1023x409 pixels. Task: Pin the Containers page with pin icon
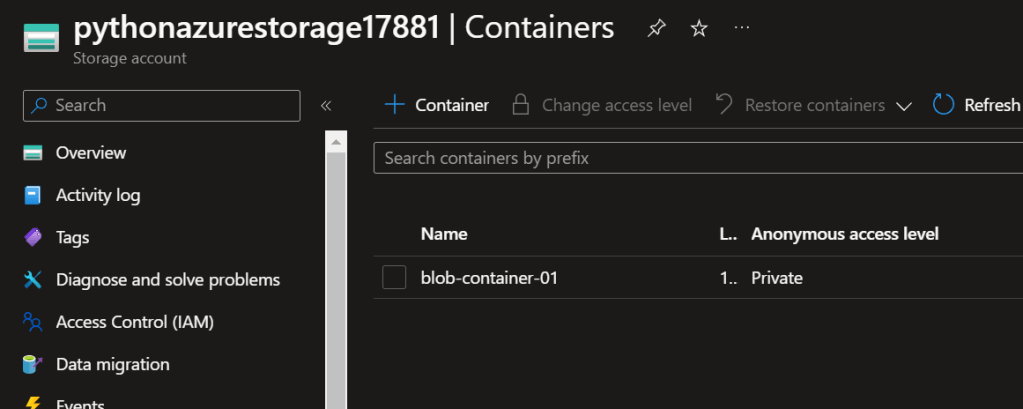tap(656, 29)
